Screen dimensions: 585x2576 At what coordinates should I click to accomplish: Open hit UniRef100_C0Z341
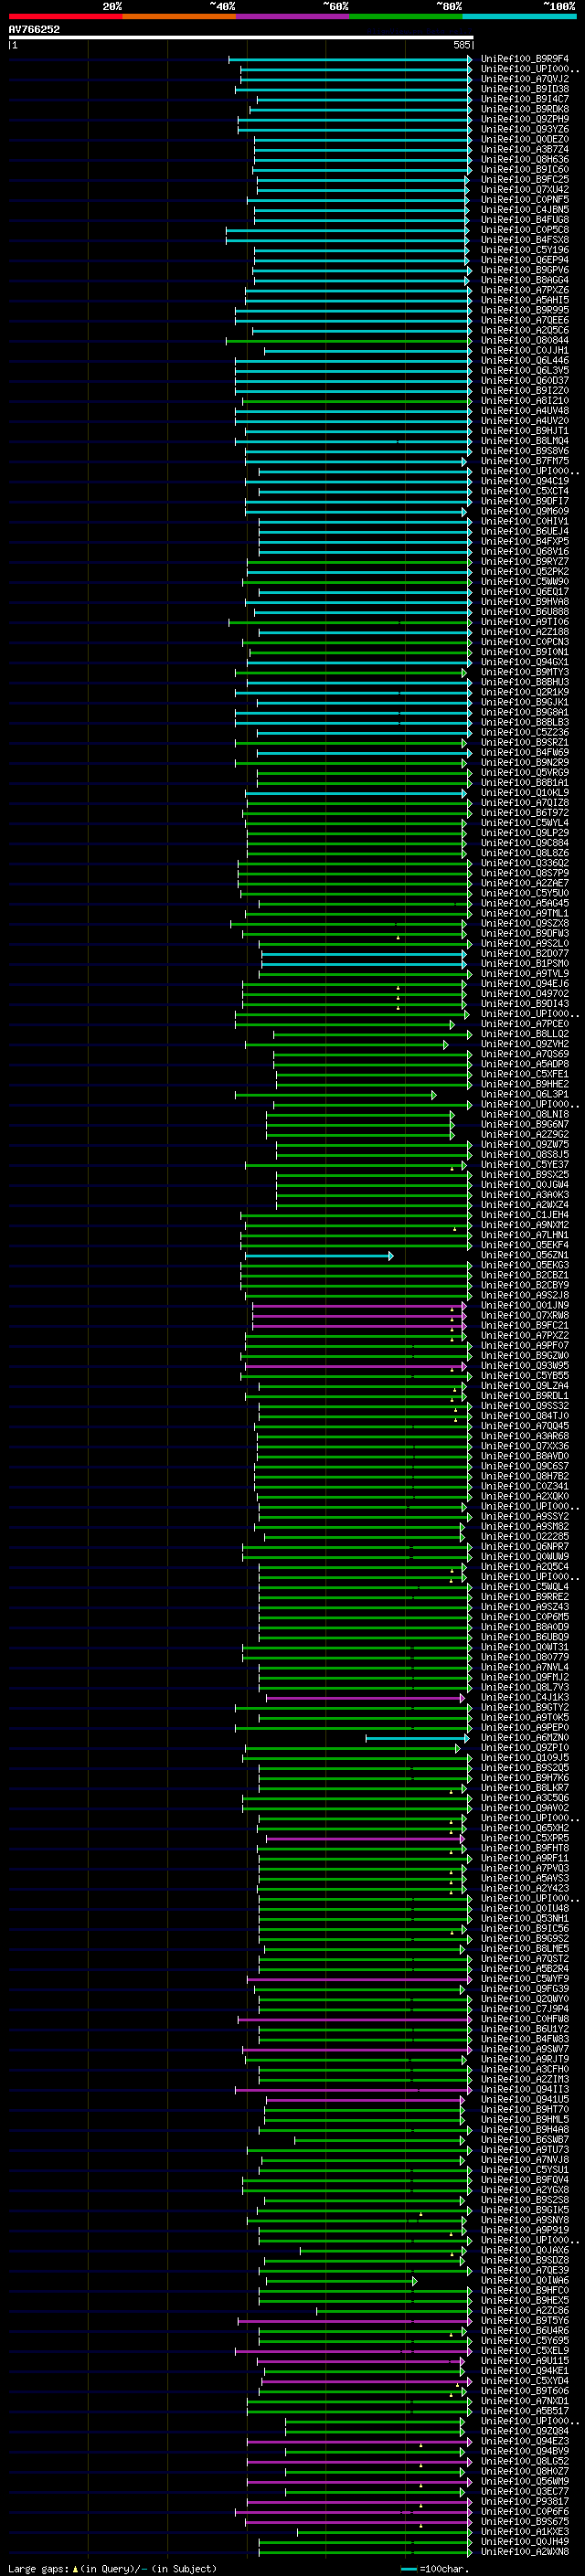[x=525, y=1485]
